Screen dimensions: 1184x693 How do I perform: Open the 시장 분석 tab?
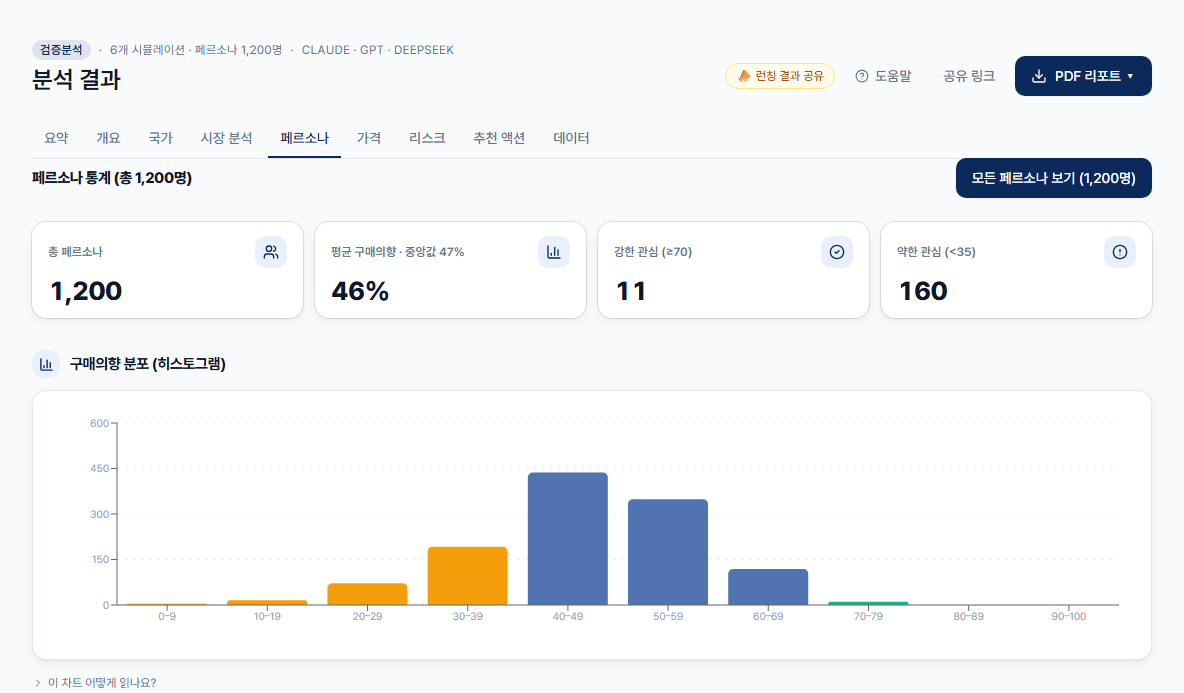pos(227,138)
